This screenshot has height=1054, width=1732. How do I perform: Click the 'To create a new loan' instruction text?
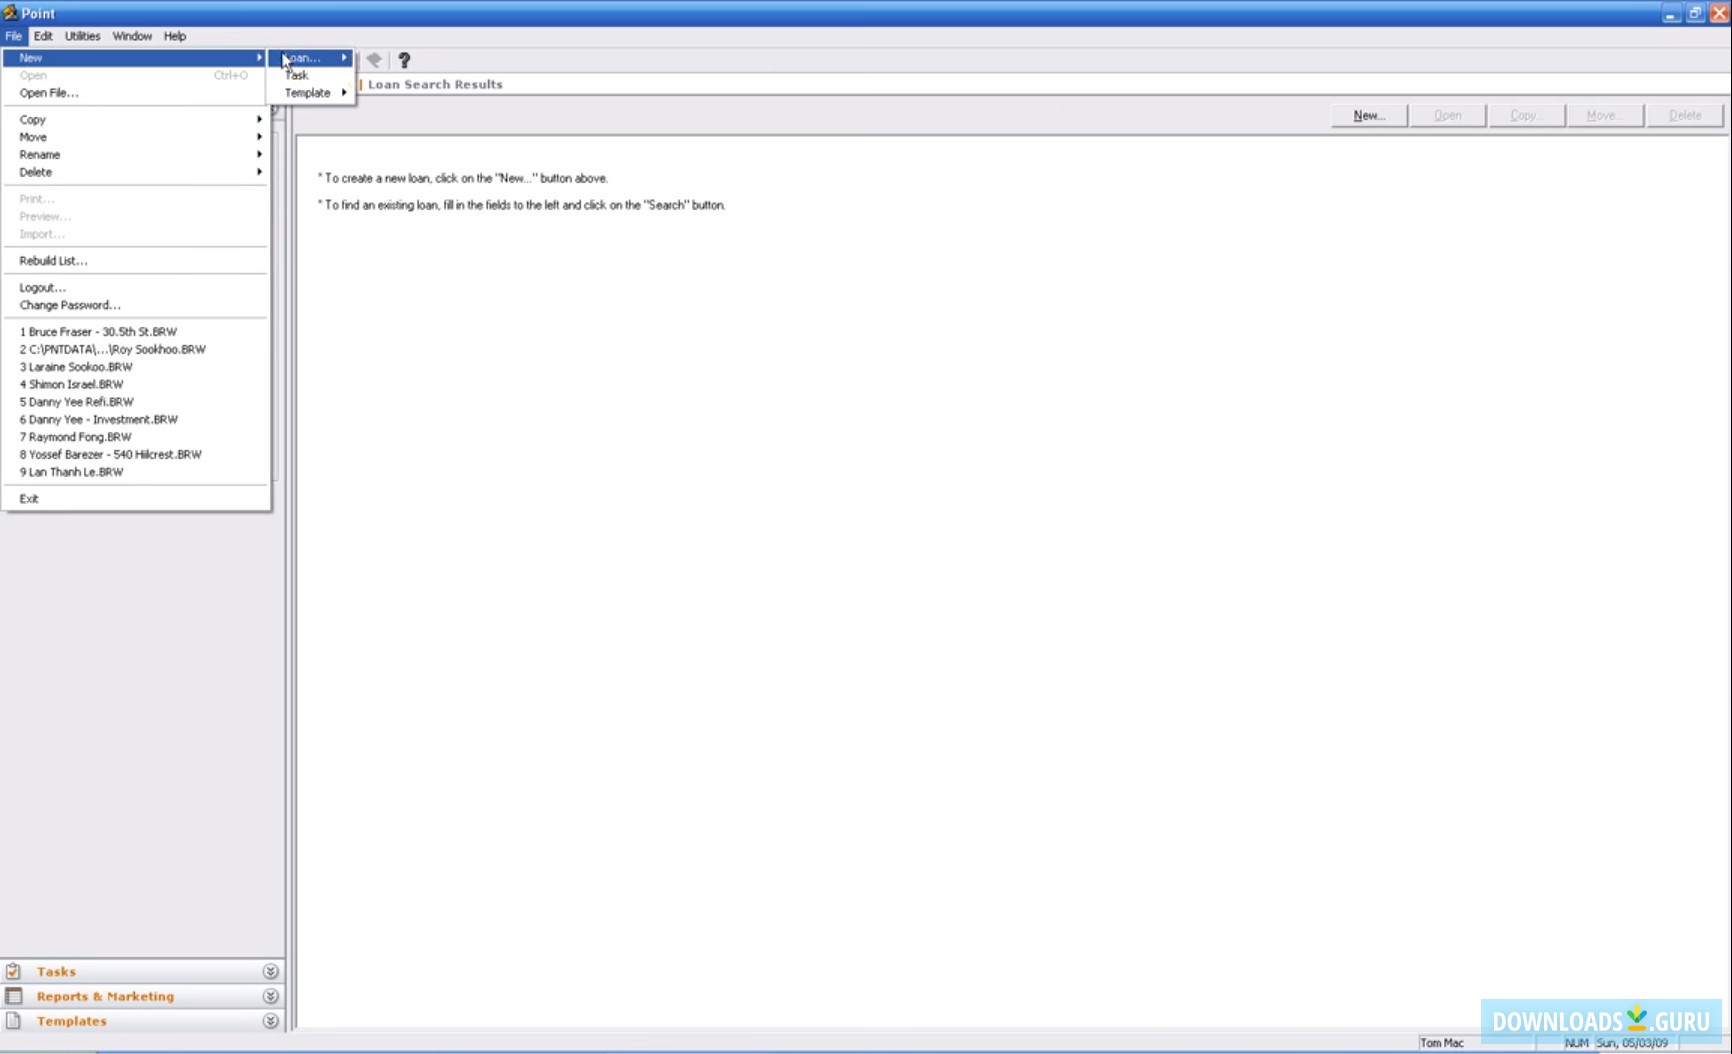[x=463, y=178]
